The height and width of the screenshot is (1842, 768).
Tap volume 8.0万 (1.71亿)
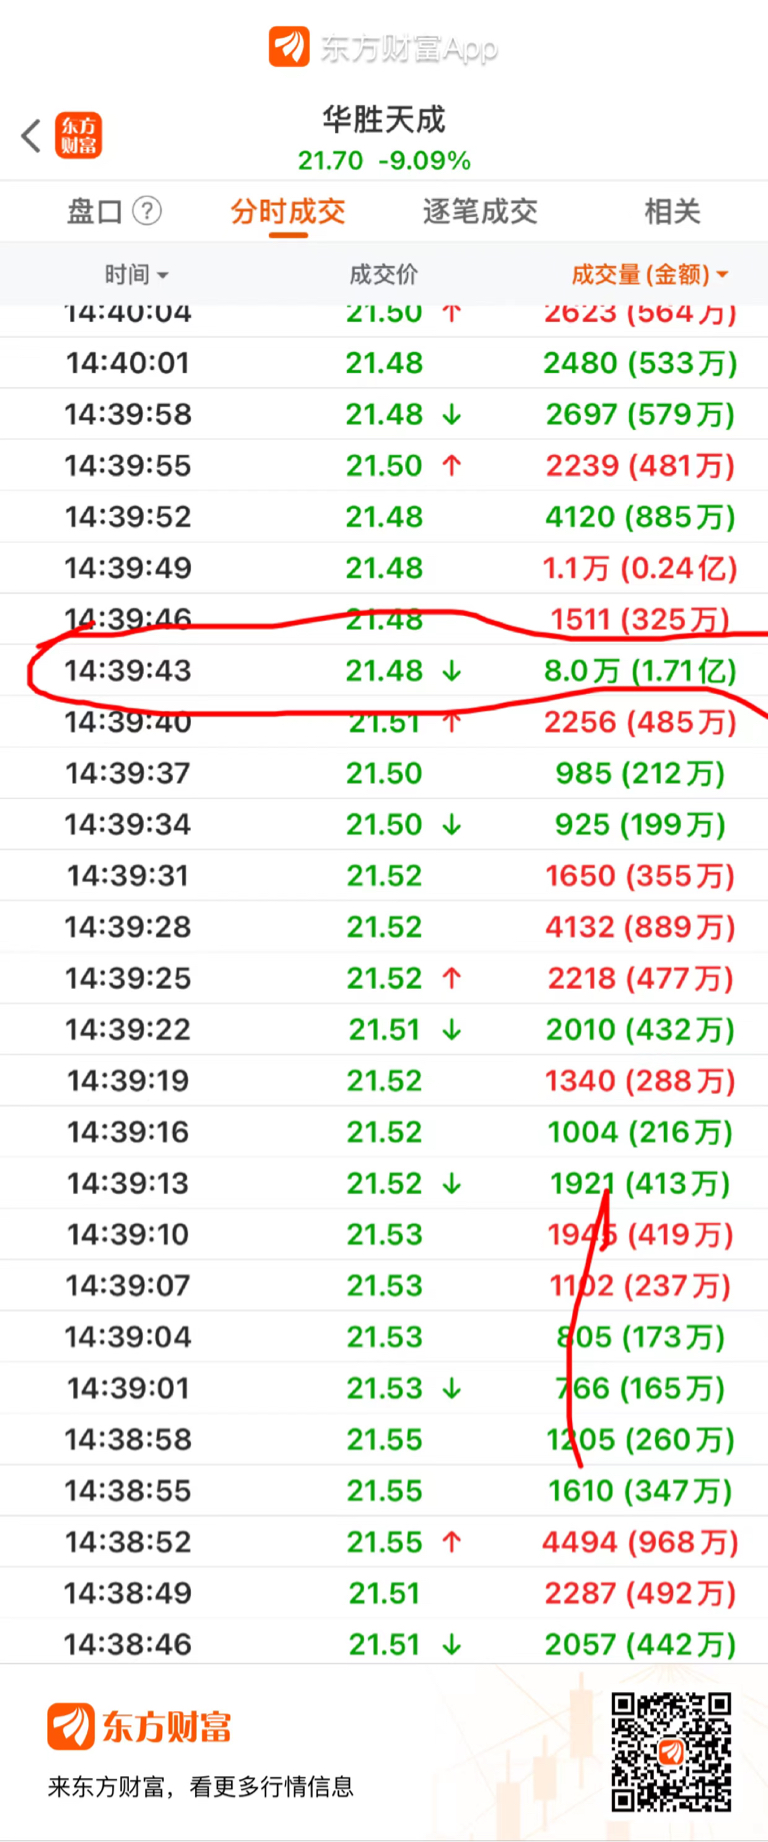coord(640,670)
